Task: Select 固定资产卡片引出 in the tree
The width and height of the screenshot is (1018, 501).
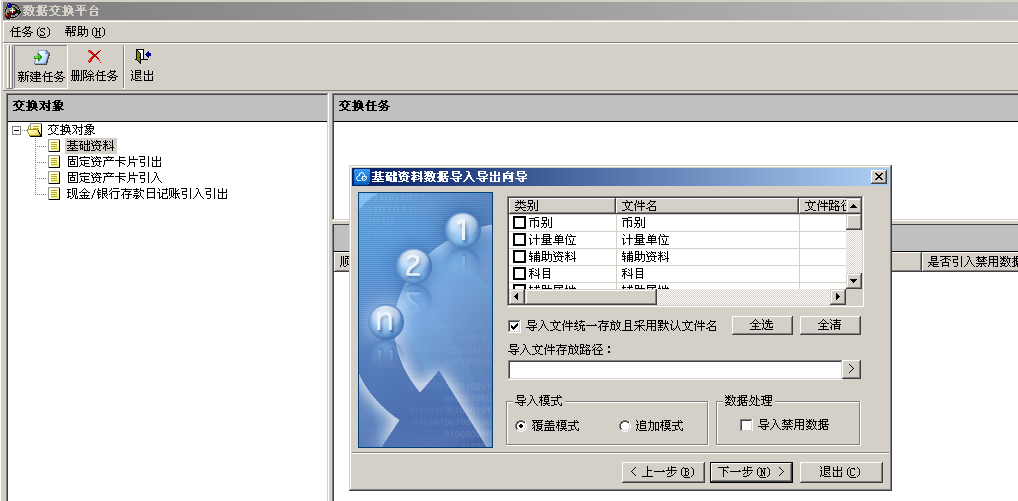Action: pos(114,162)
